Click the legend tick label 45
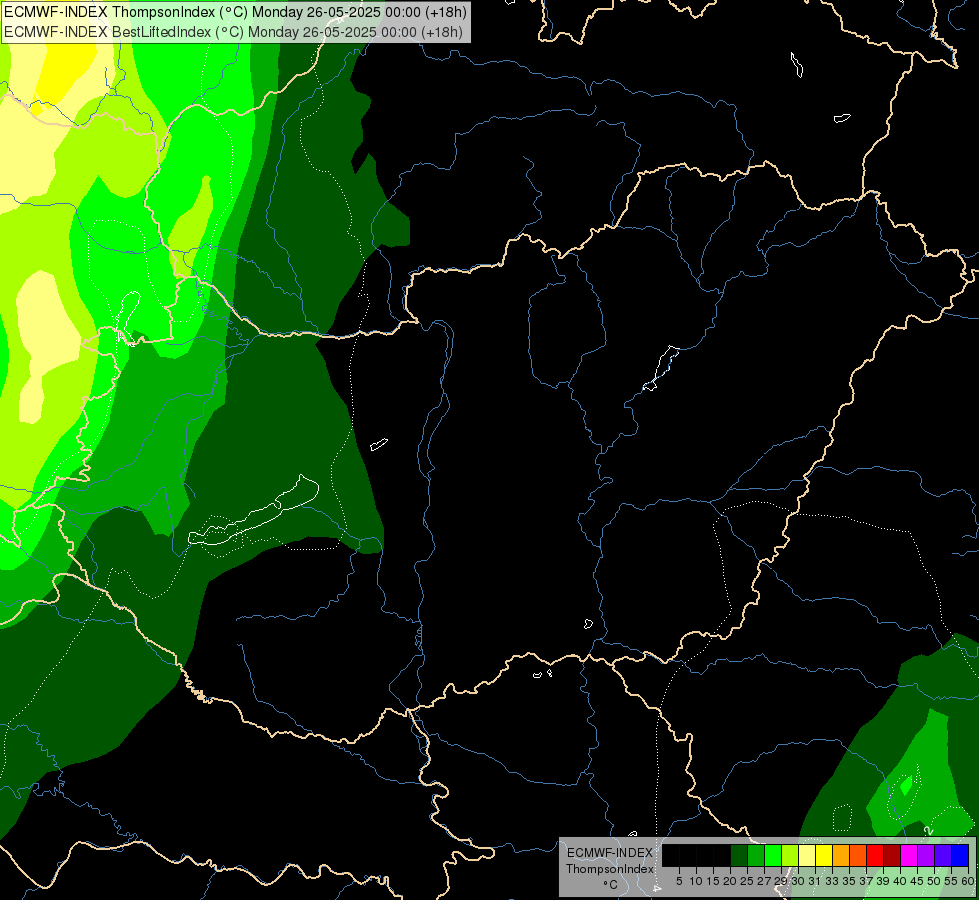The height and width of the screenshot is (900, 979). 917,881
